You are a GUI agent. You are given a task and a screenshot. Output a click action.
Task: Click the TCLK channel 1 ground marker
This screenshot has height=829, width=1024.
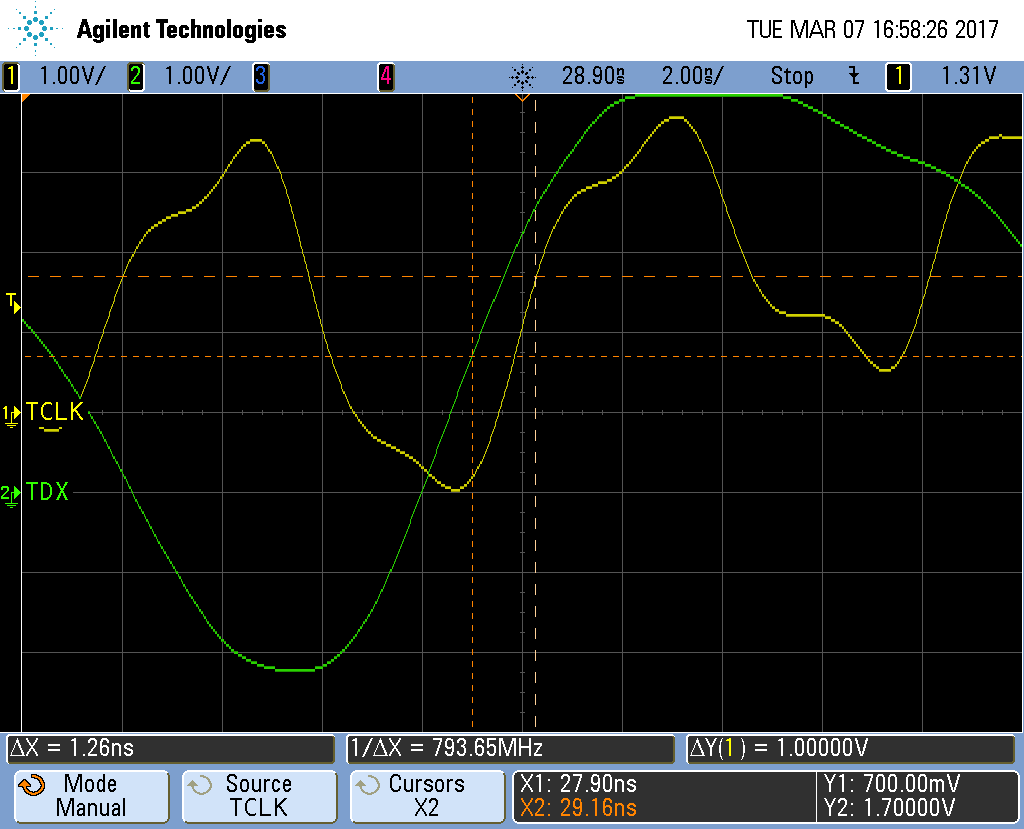(12, 413)
